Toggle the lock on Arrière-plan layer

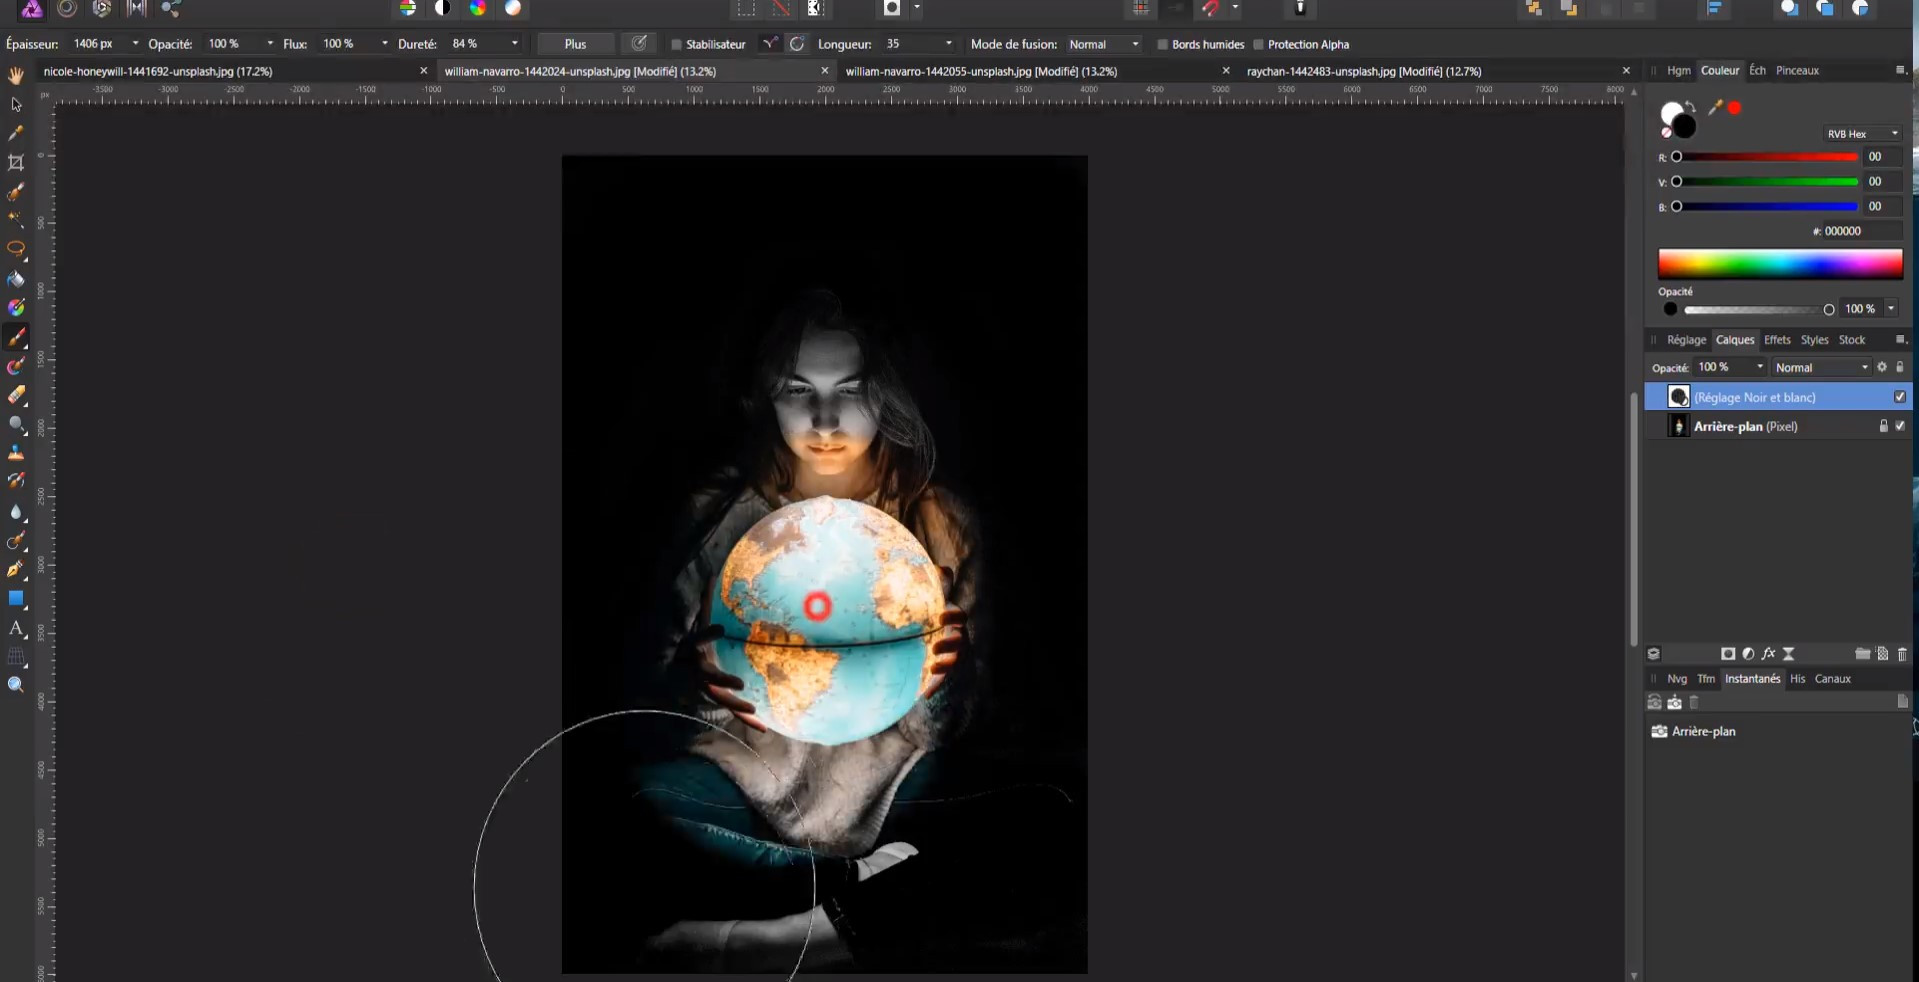pos(1883,426)
